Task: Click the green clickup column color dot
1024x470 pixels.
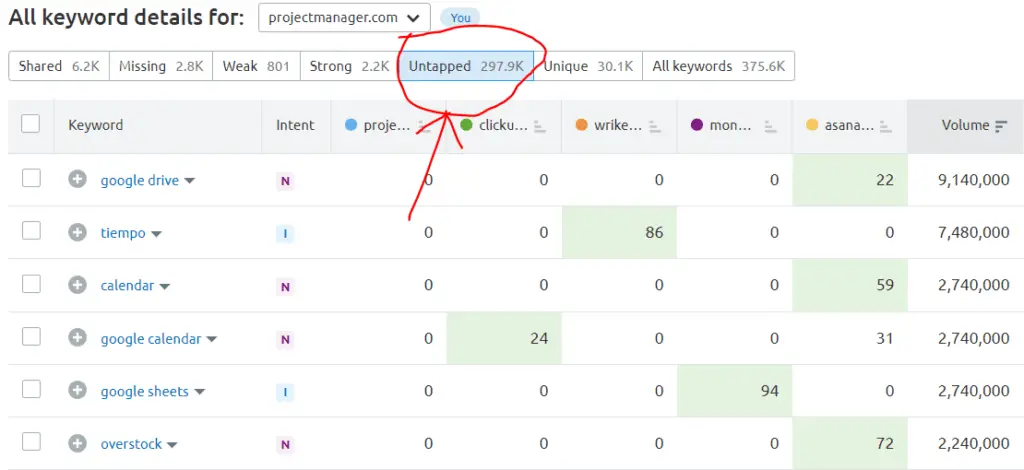Action: (466, 125)
